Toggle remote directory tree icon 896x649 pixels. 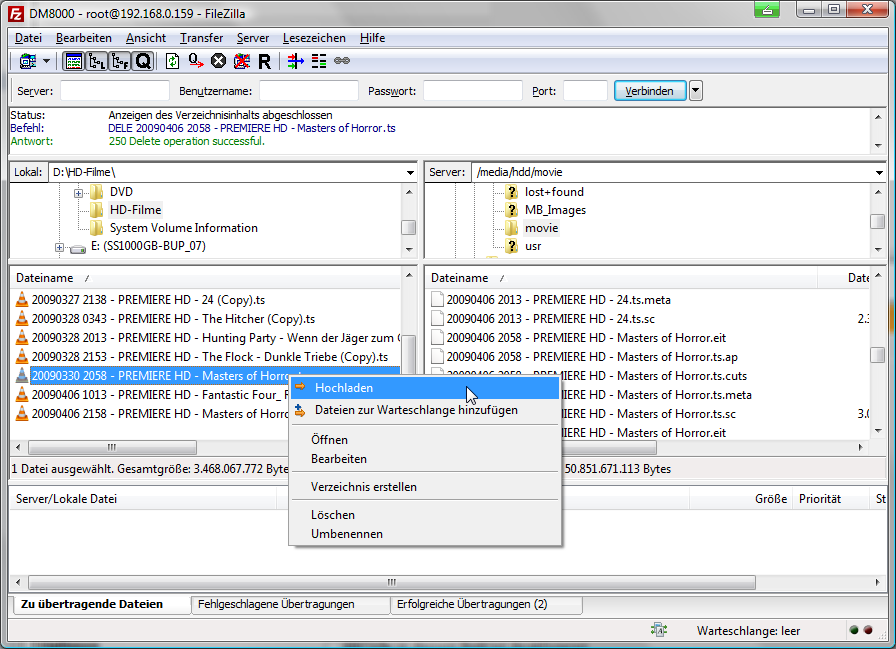[x=120, y=61]
